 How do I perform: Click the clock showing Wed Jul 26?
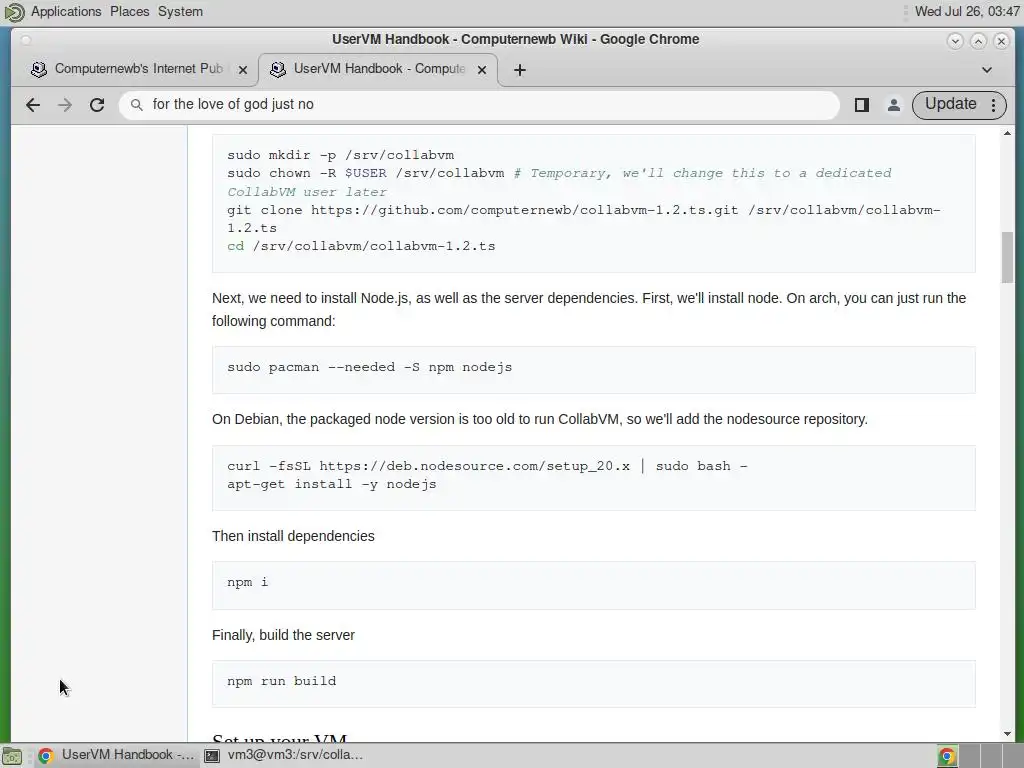[967, 11]
